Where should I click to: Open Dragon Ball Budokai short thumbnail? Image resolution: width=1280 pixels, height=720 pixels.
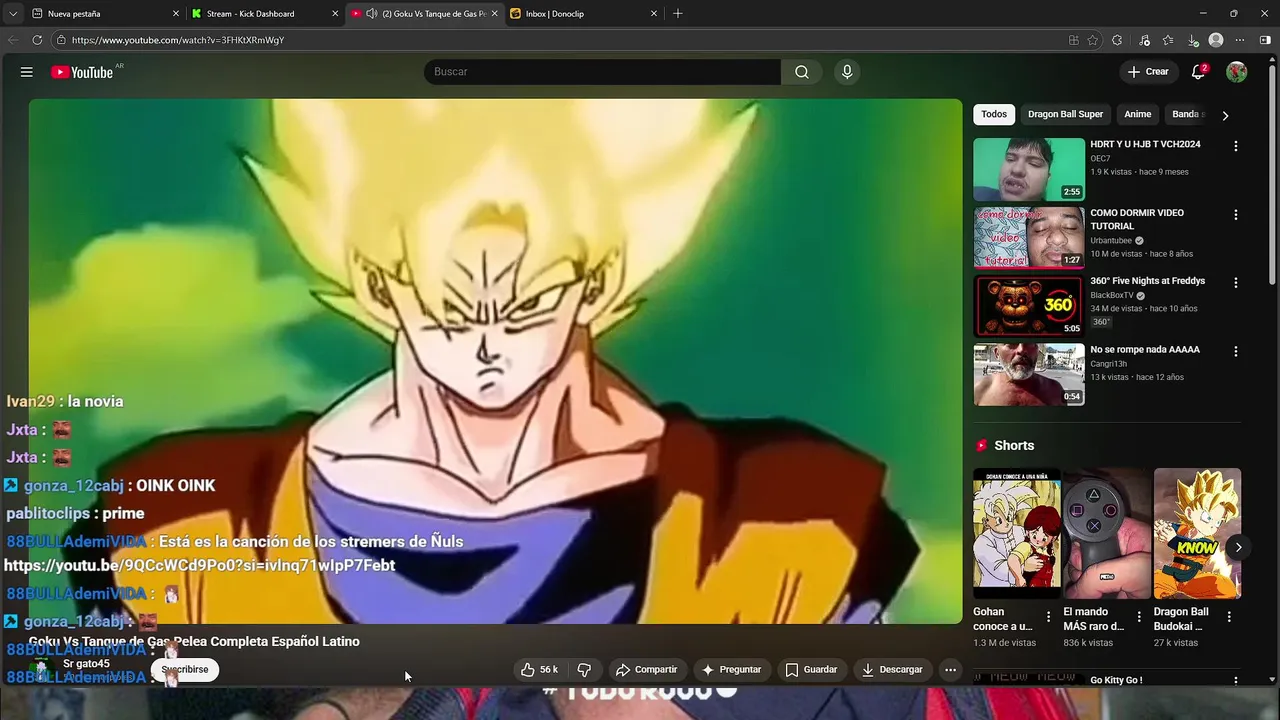coord(1197,533)
